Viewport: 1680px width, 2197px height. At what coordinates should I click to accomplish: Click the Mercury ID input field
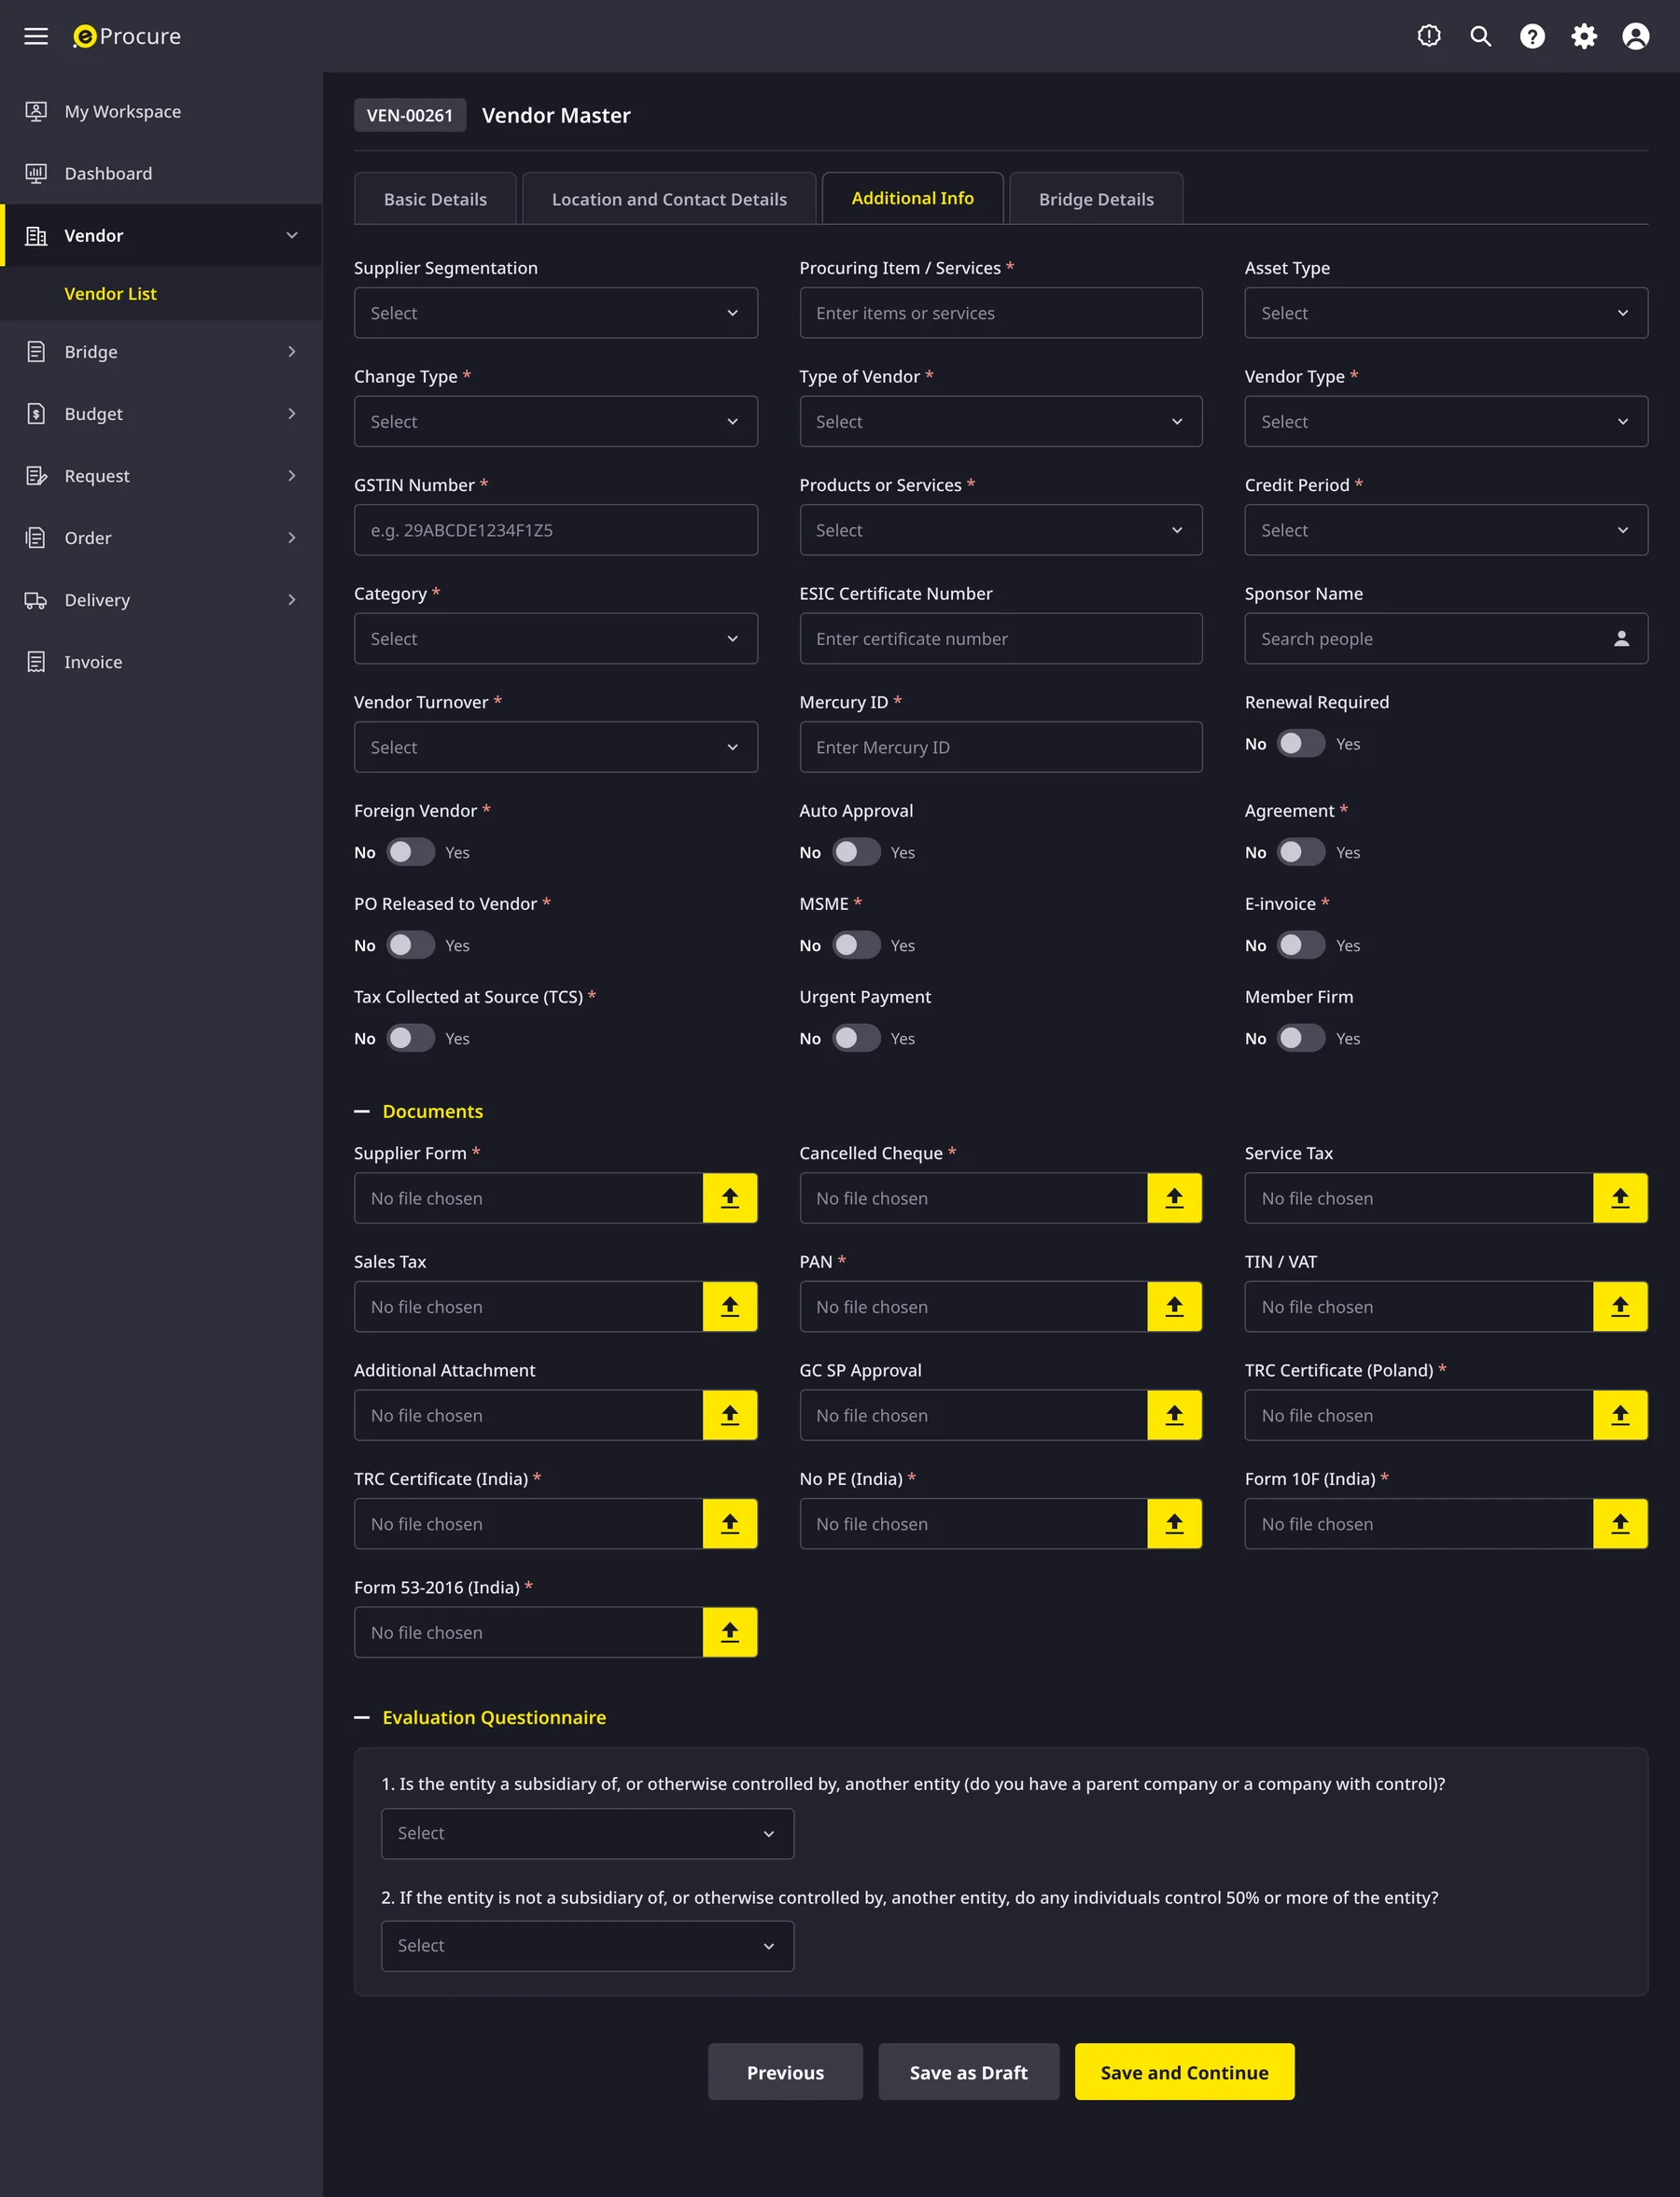pyautogui.click(x=1000, y=747)
